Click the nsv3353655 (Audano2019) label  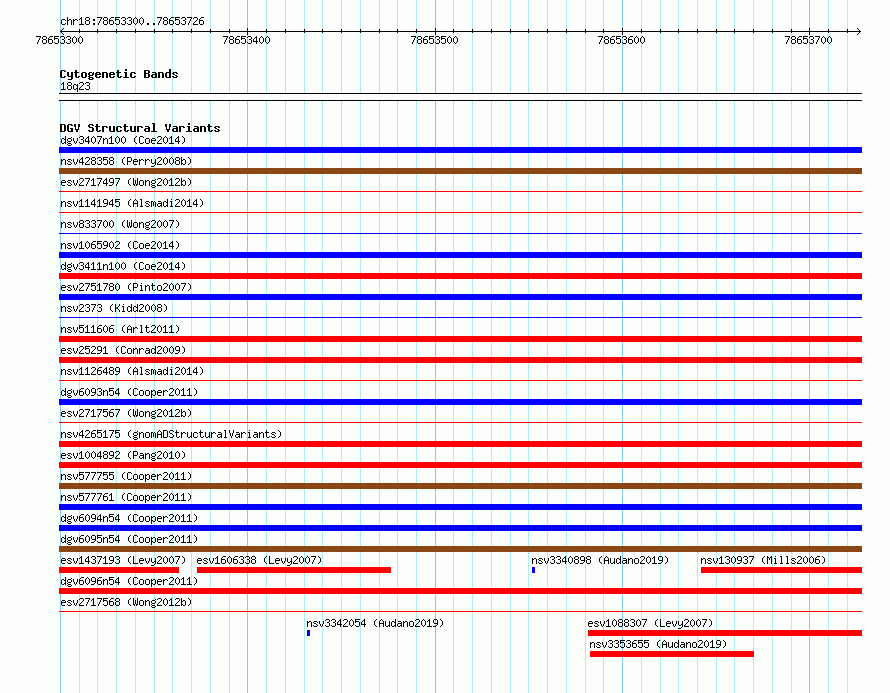[658, 644]
